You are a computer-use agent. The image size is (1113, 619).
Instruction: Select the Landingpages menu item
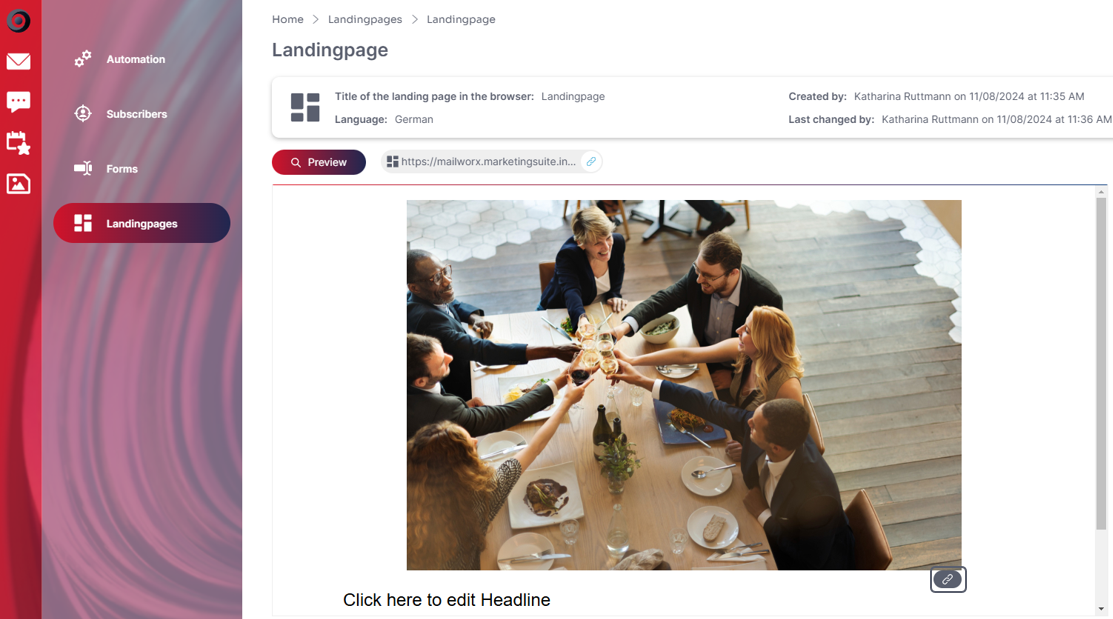142,223
